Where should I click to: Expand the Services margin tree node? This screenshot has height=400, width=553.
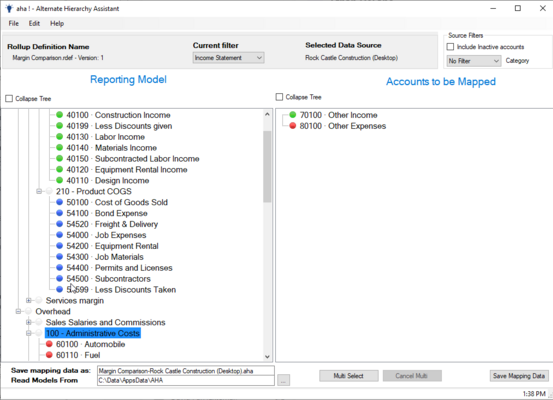[x=29, y=301]
